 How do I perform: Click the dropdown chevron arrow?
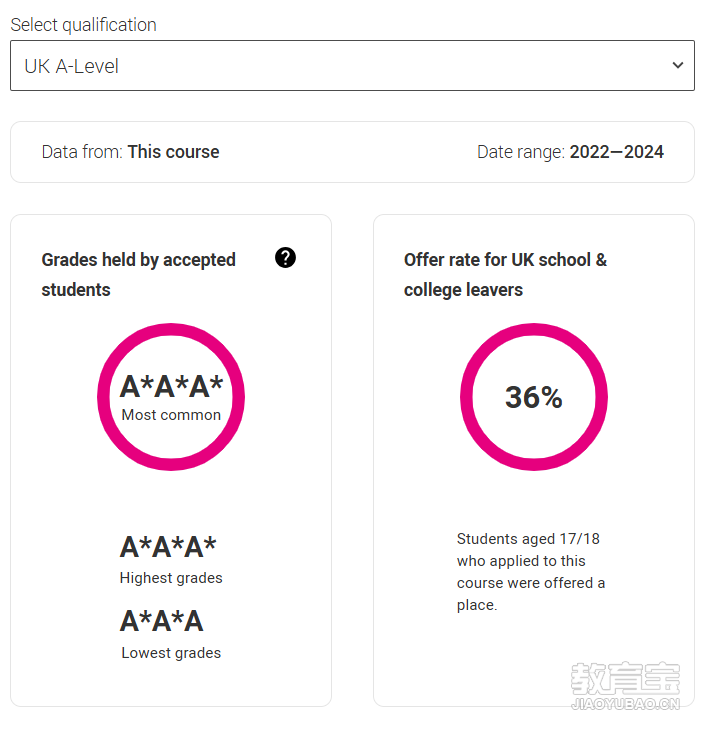tap(678, 65)
